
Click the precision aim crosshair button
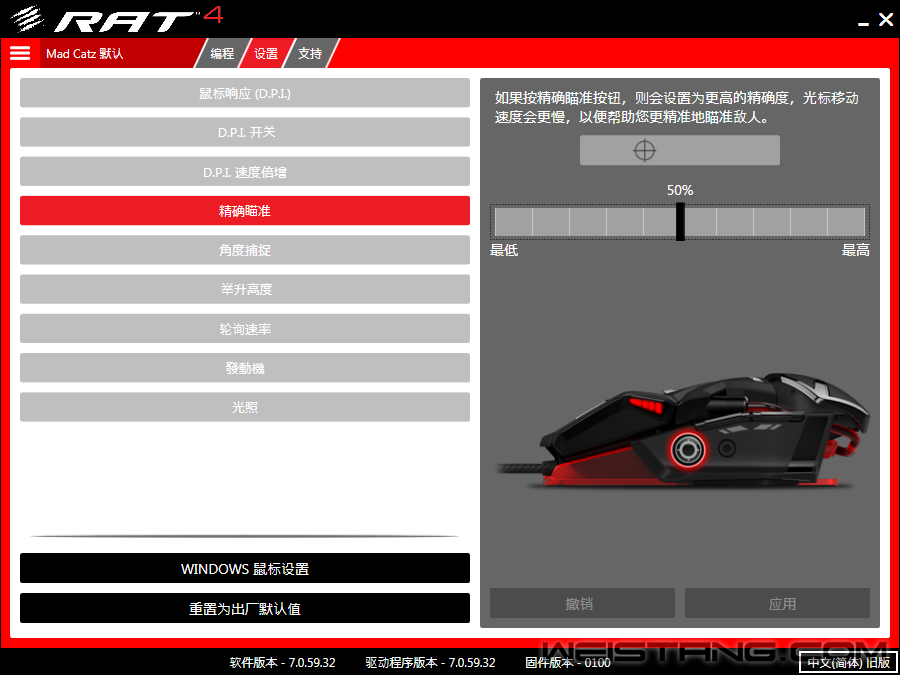(x=680, y=150)
